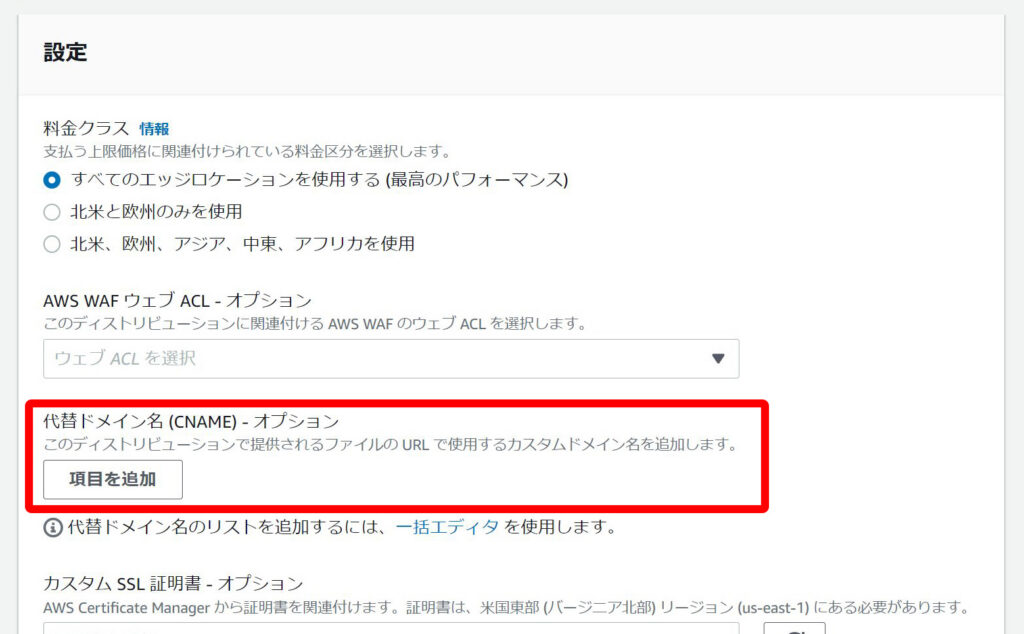
Task: Click the AWS Certificate Manager description text
Action: pos(505,607)
